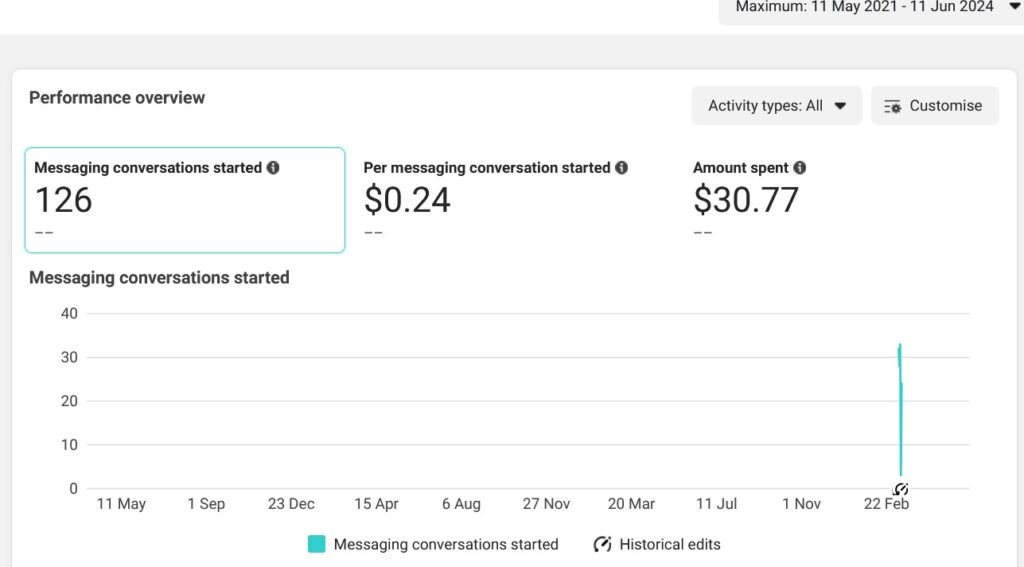Select the Messaging conversations started metric card
This screenshot has height=567, width=1024.
(185, 200)
